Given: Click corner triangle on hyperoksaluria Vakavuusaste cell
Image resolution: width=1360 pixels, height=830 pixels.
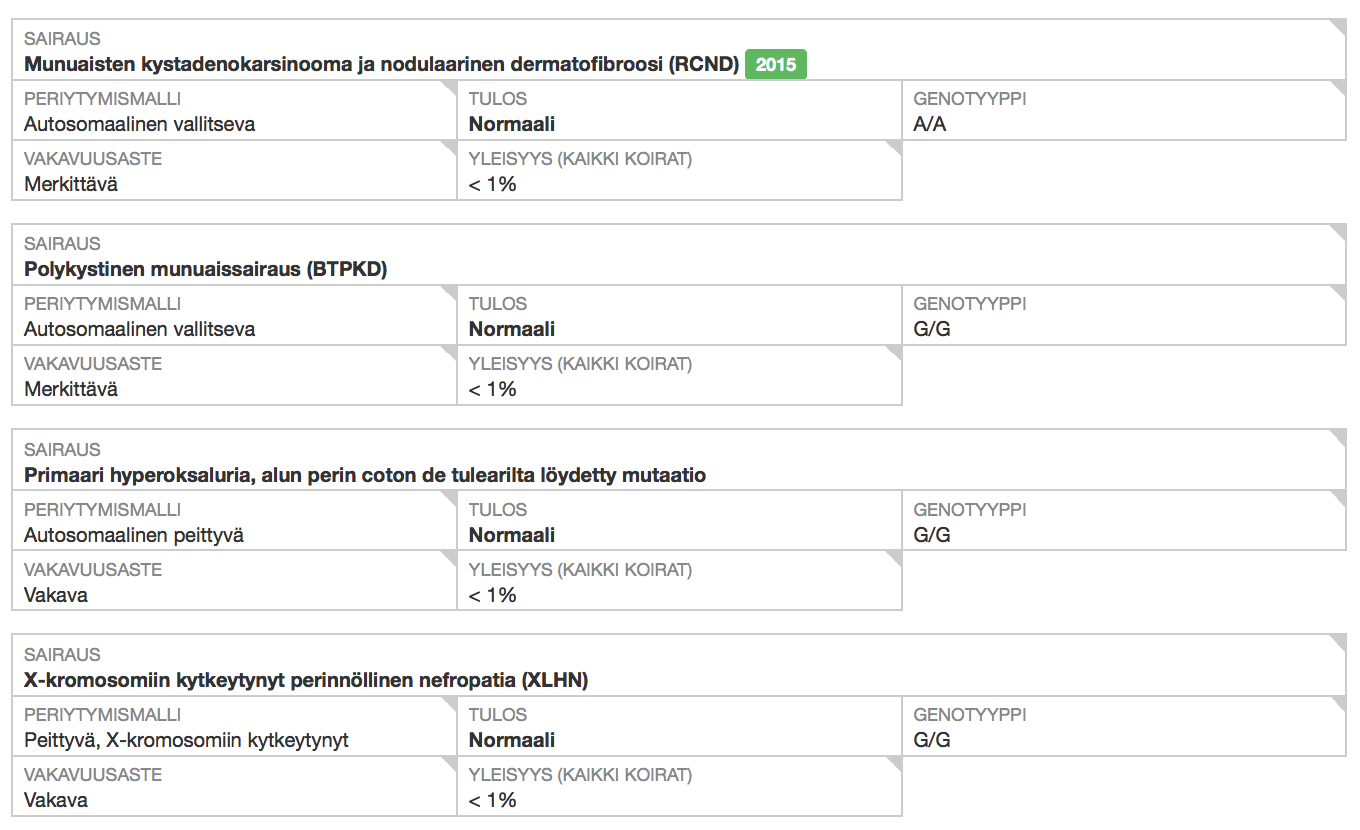Looking at the screenshot, I should [450, 558].
